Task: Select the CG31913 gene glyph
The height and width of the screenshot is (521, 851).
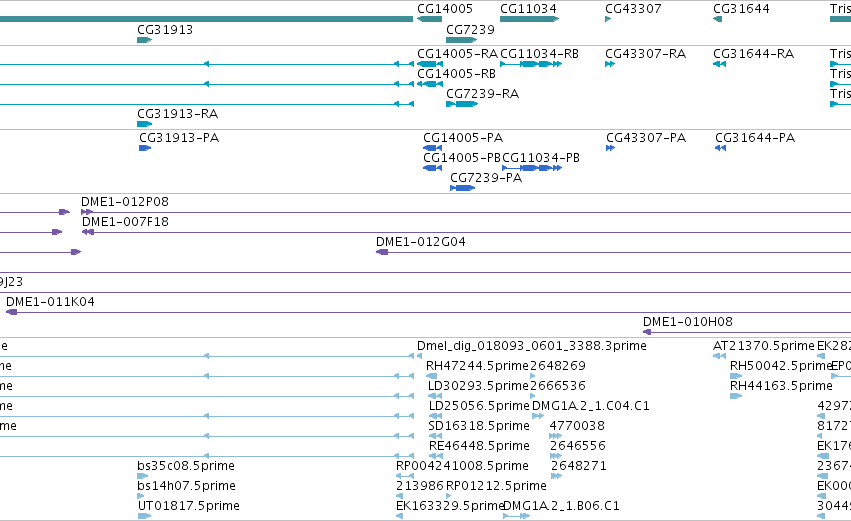Action: (144, 40)
